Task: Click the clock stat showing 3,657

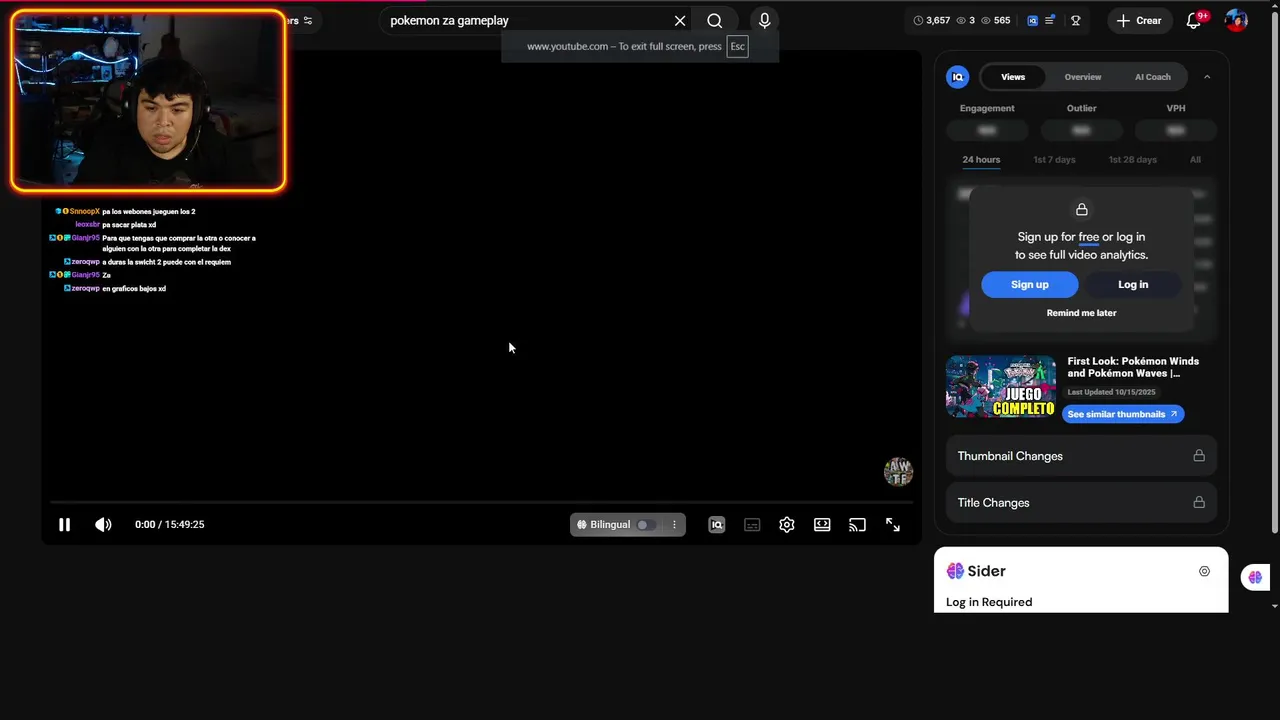Action: coord(932,20)
